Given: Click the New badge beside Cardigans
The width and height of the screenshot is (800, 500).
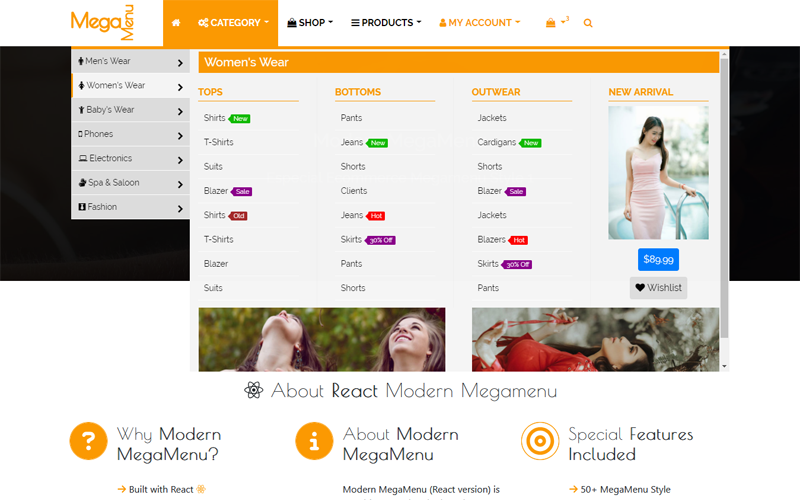Looking at the screenshot, I should [x=530, y=143].
